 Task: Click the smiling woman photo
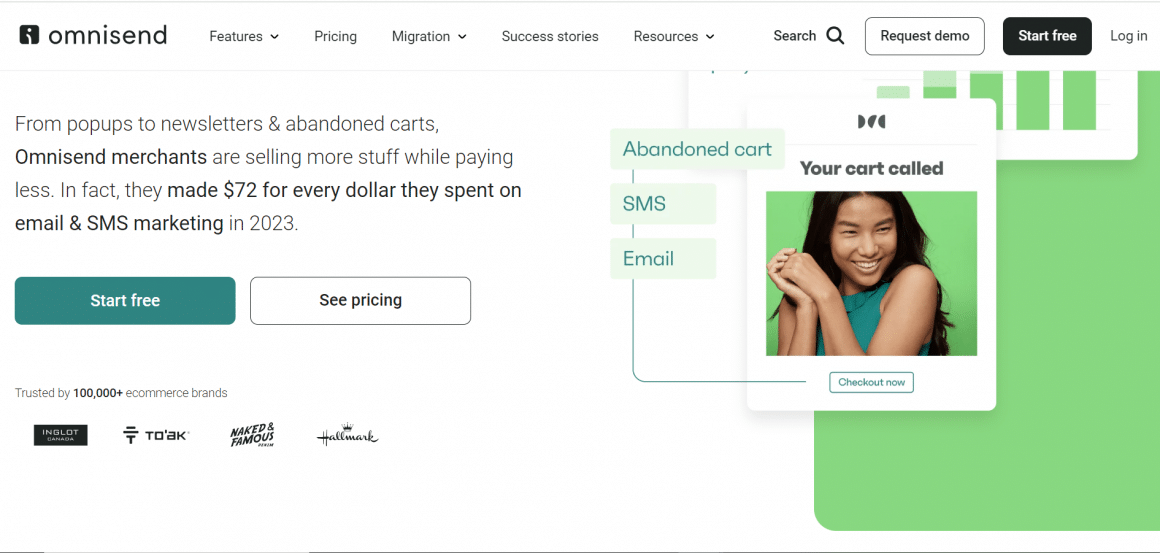(871, 273)
